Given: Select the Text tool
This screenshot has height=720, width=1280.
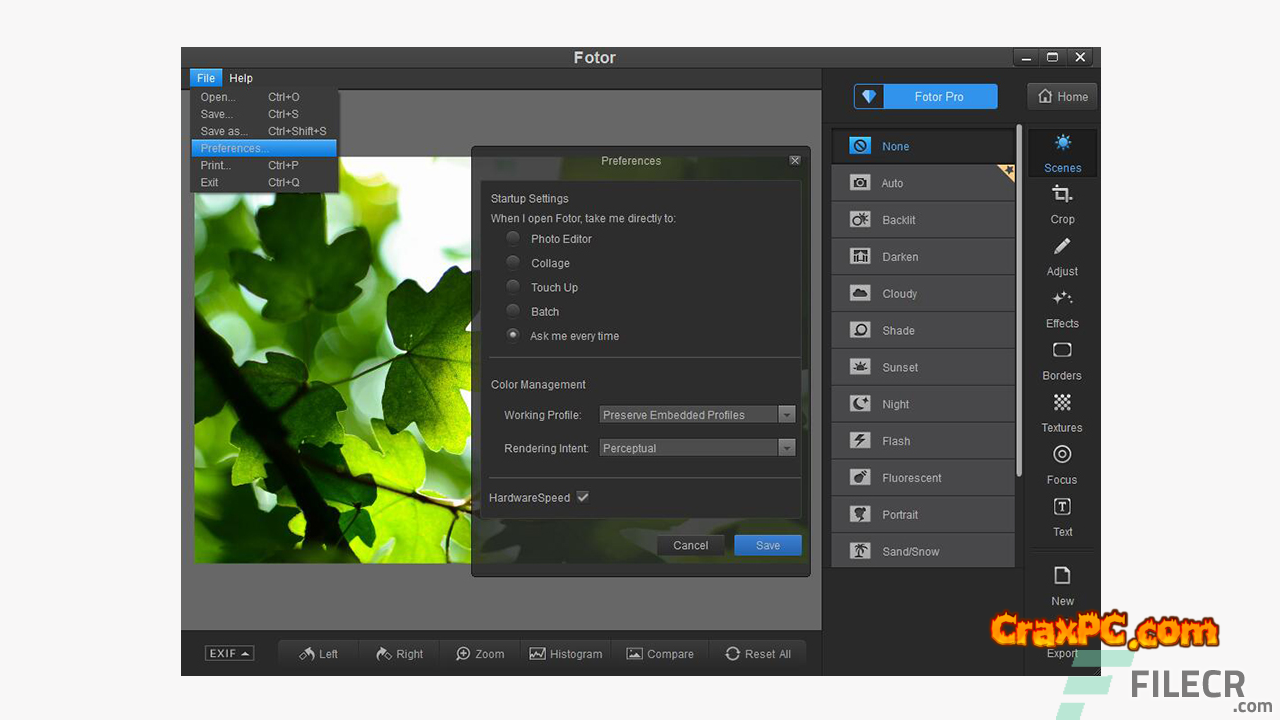Looking at the screenshot, I should tap(1062, 515).
